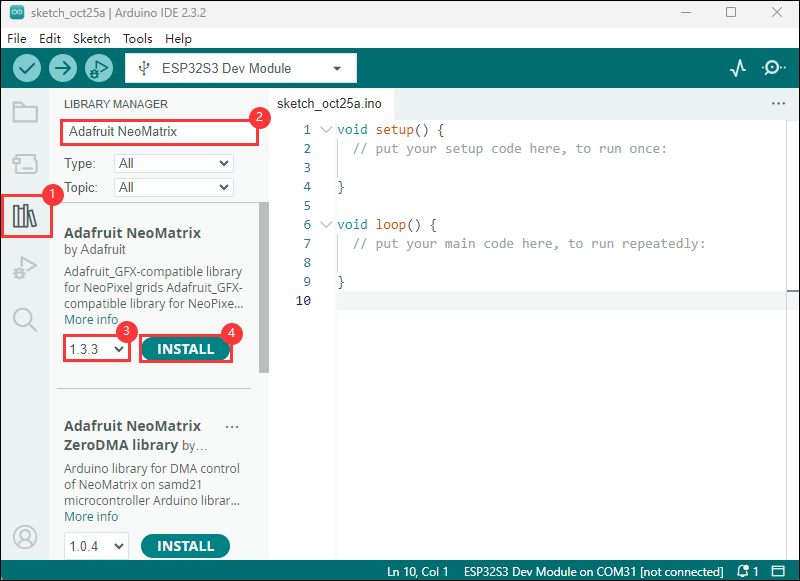Open the Topic filter dropdown
The height and width of the screenshot is (581, 800).
[173, 187]
